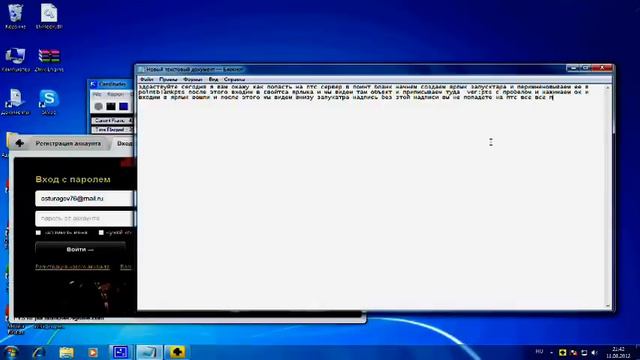Switch to the Notepad window on taskbar
Screen dimensions: 640x360
point(149,352)
